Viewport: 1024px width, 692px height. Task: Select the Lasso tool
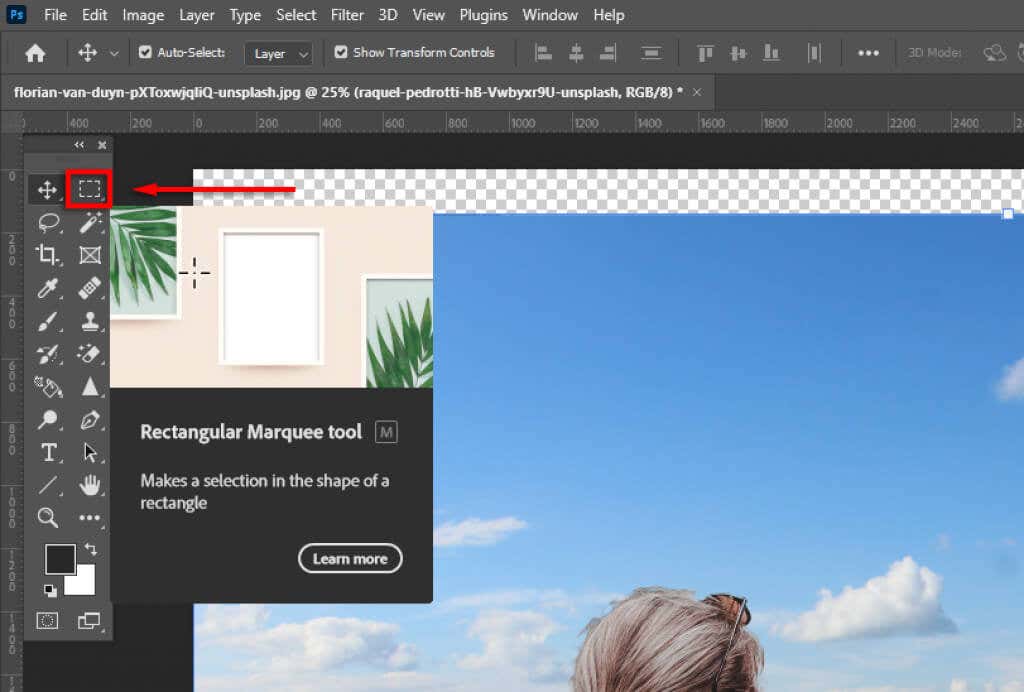(x=48, y=223)
